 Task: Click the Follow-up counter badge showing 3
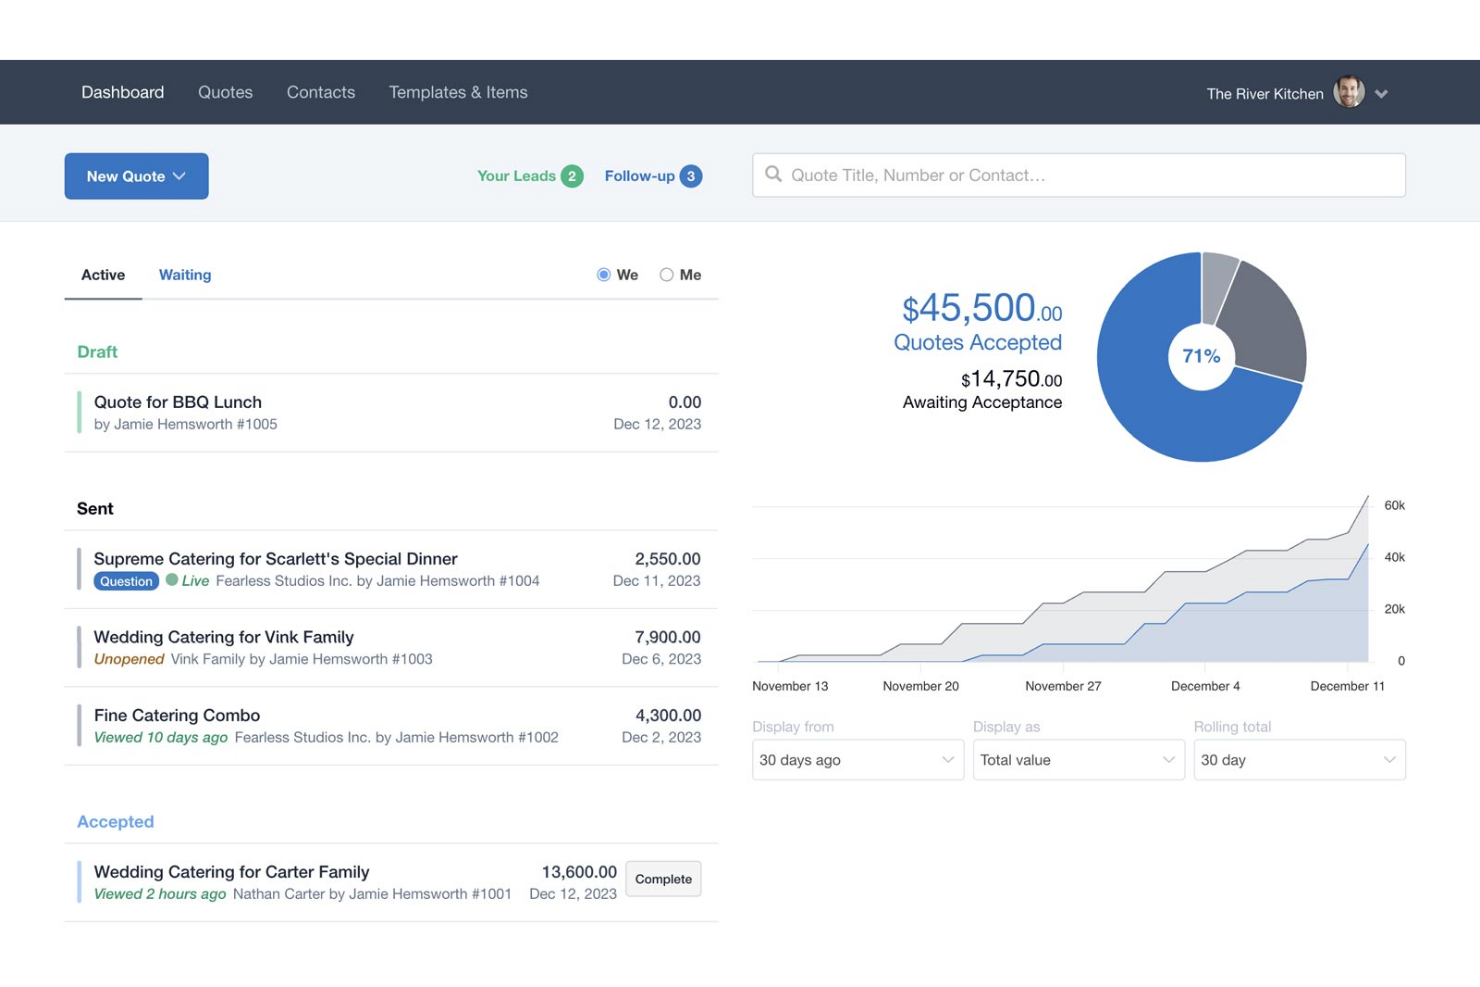(x=689, y=175)
